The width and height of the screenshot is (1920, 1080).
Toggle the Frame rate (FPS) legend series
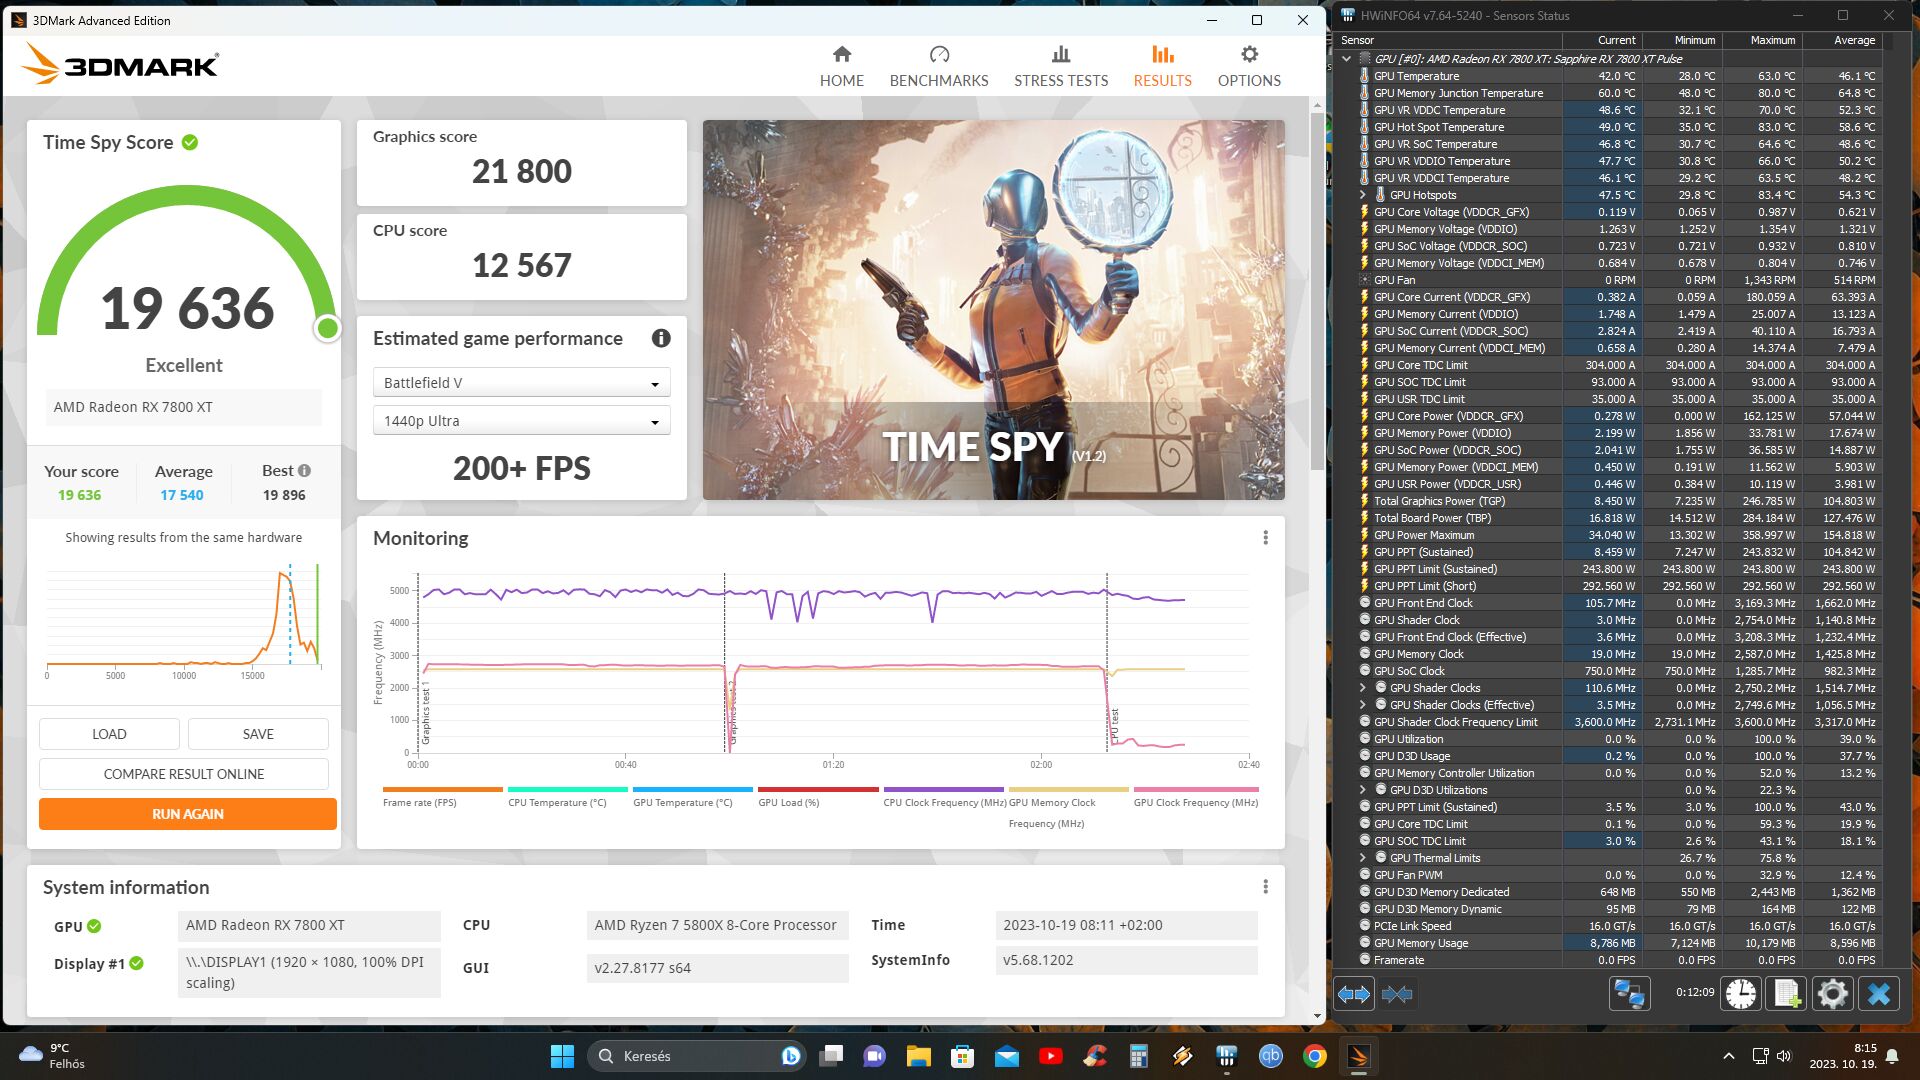point(442,797)
